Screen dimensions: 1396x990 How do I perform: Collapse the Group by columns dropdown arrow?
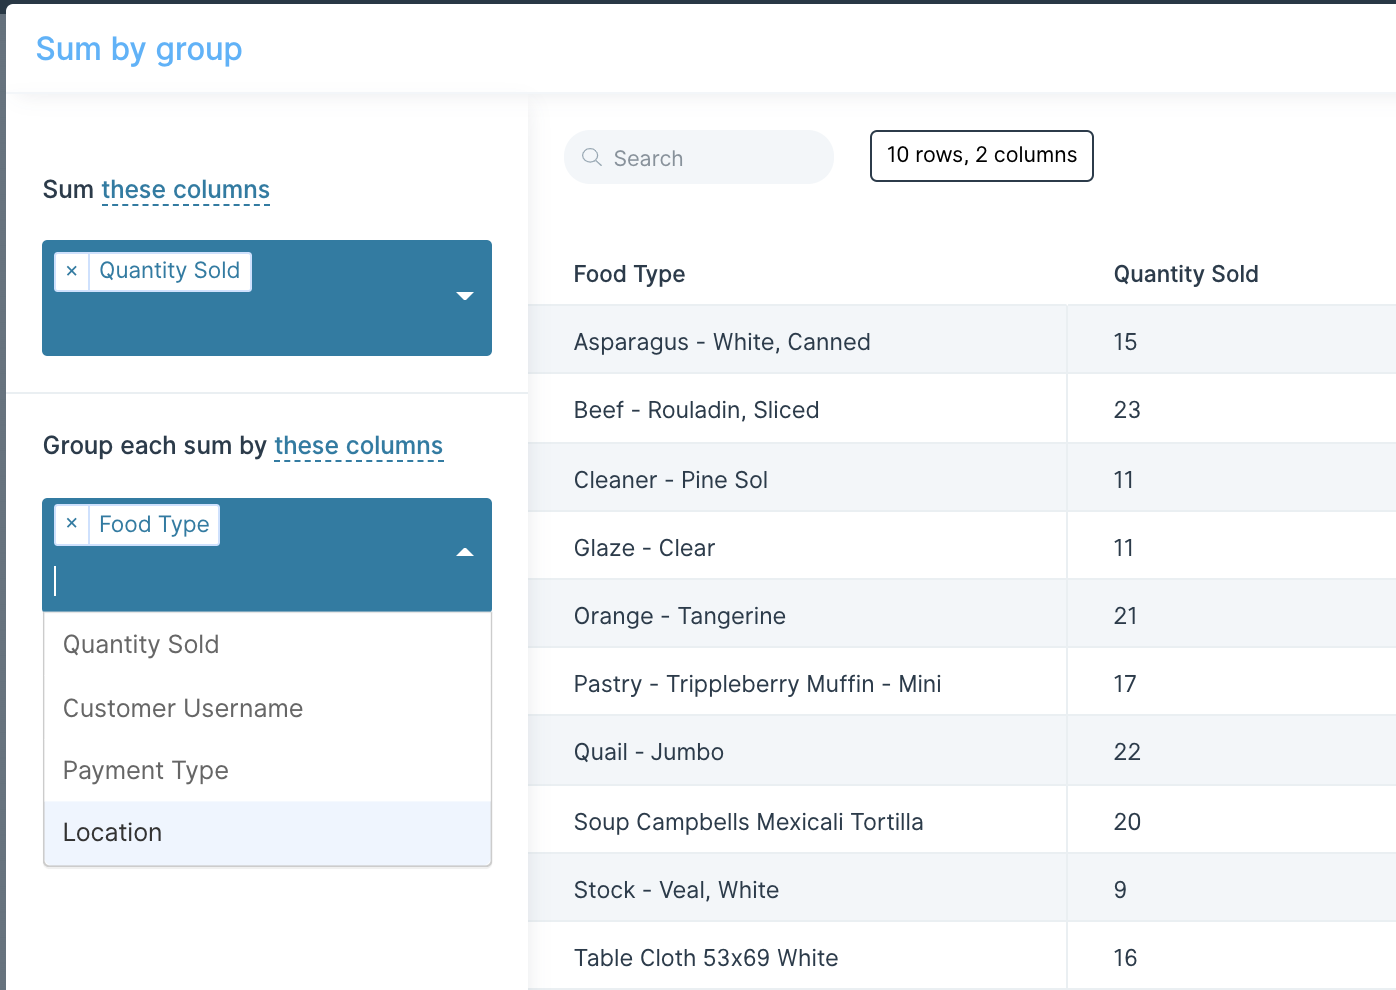464,552
